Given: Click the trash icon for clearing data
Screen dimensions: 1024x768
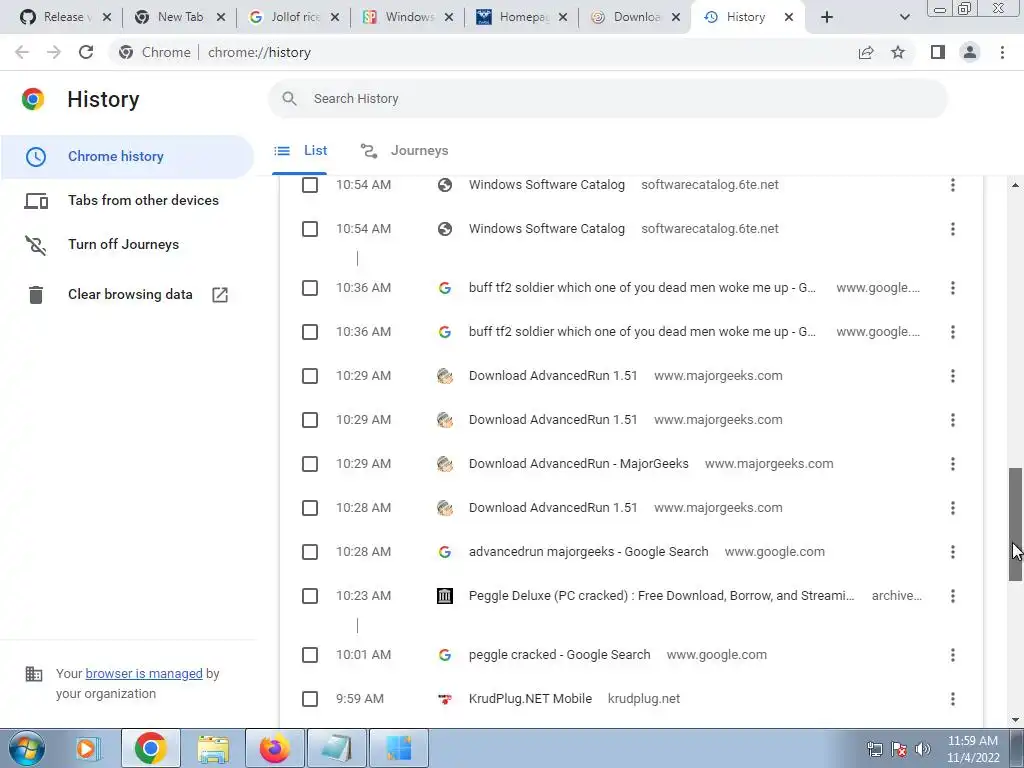Looking at the screenshot, I should [35, 295].
